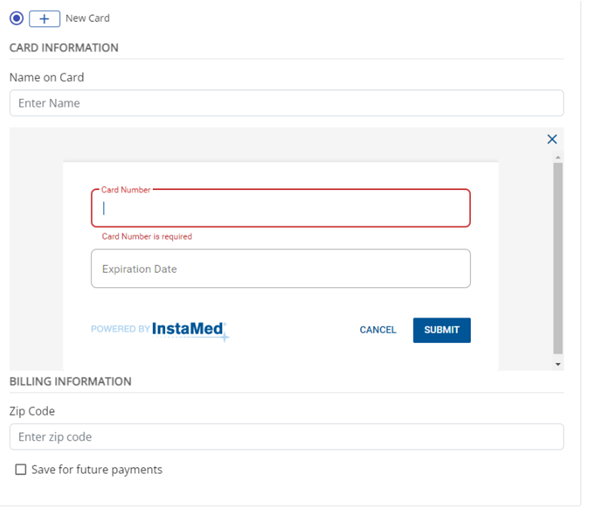Click the 'New Card' label text
This screenshot has height=516, width=602.
point(88,18)
